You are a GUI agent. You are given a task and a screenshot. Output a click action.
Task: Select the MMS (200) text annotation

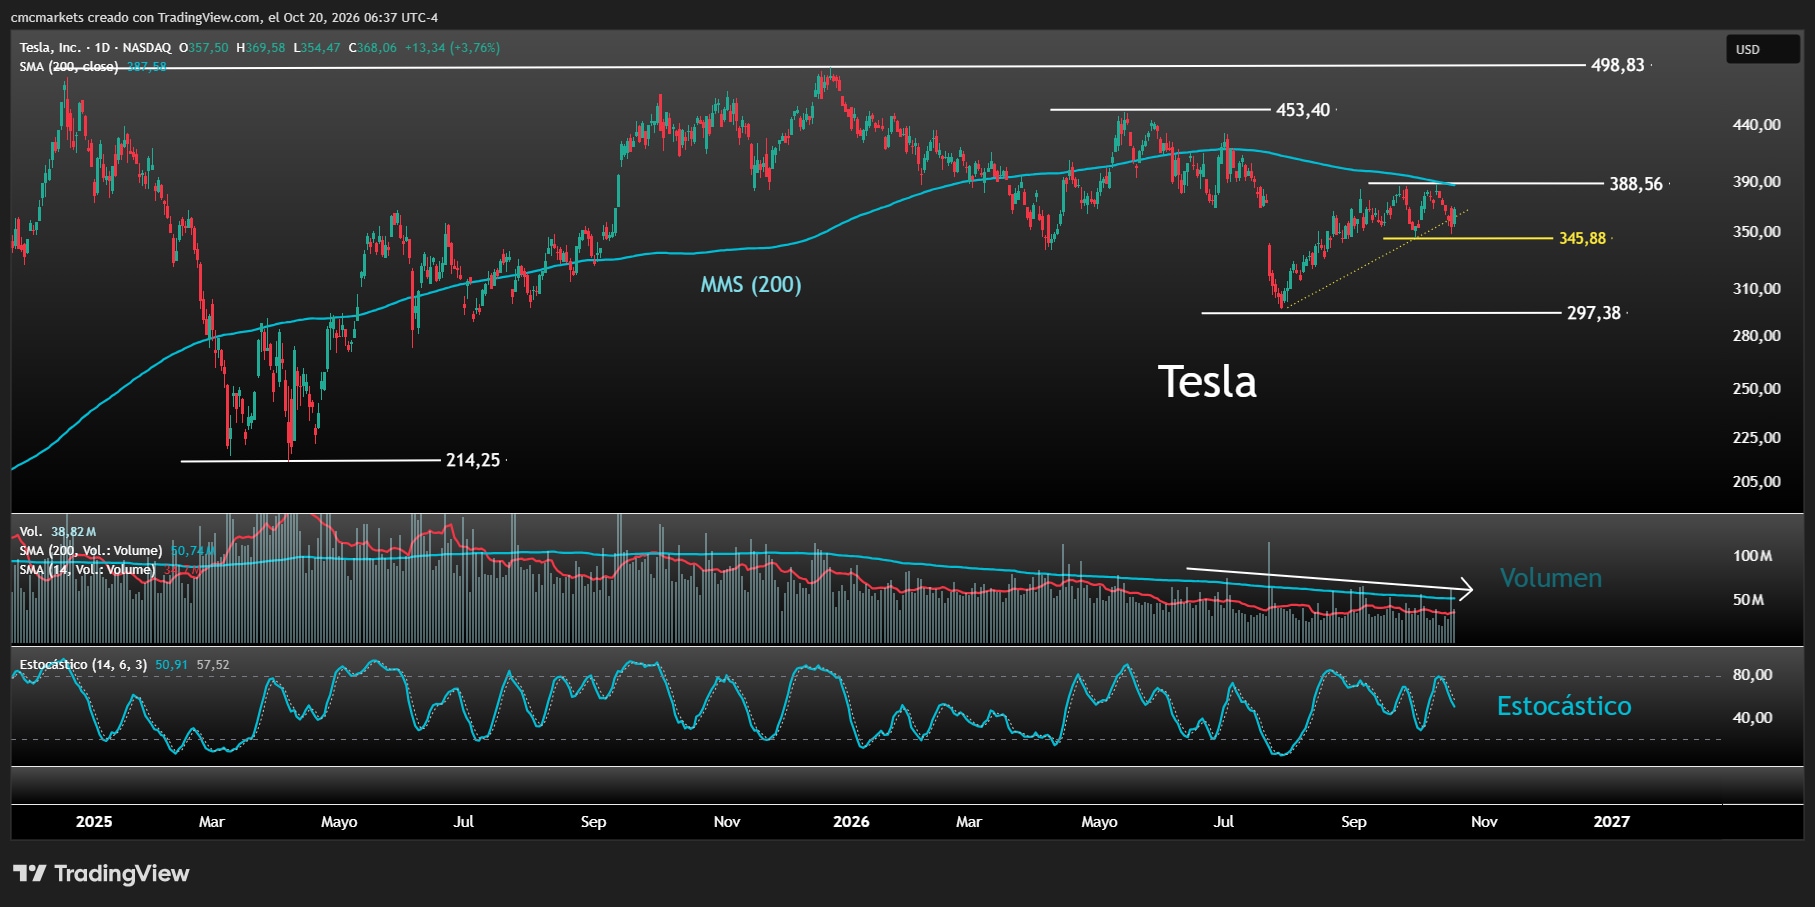(x=751, y=285)
